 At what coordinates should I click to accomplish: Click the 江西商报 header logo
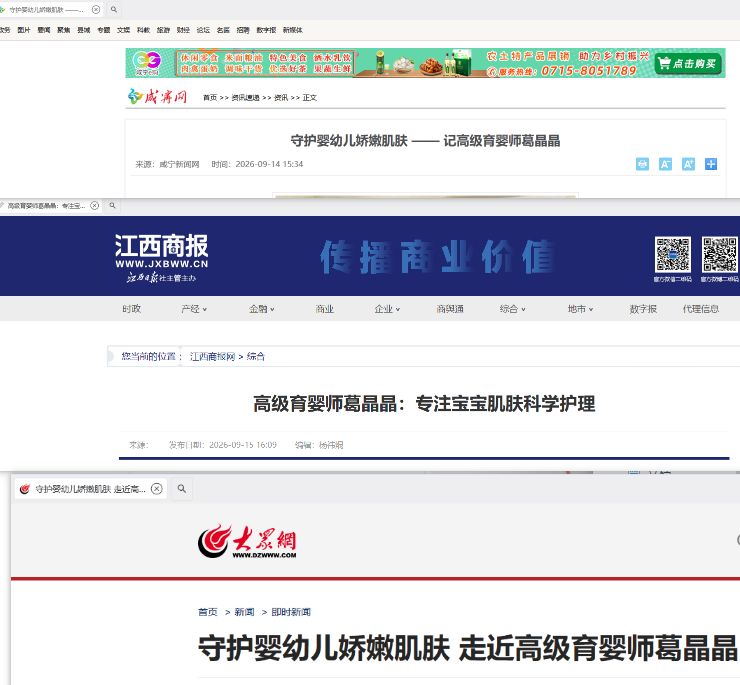(x=161, y=257)
